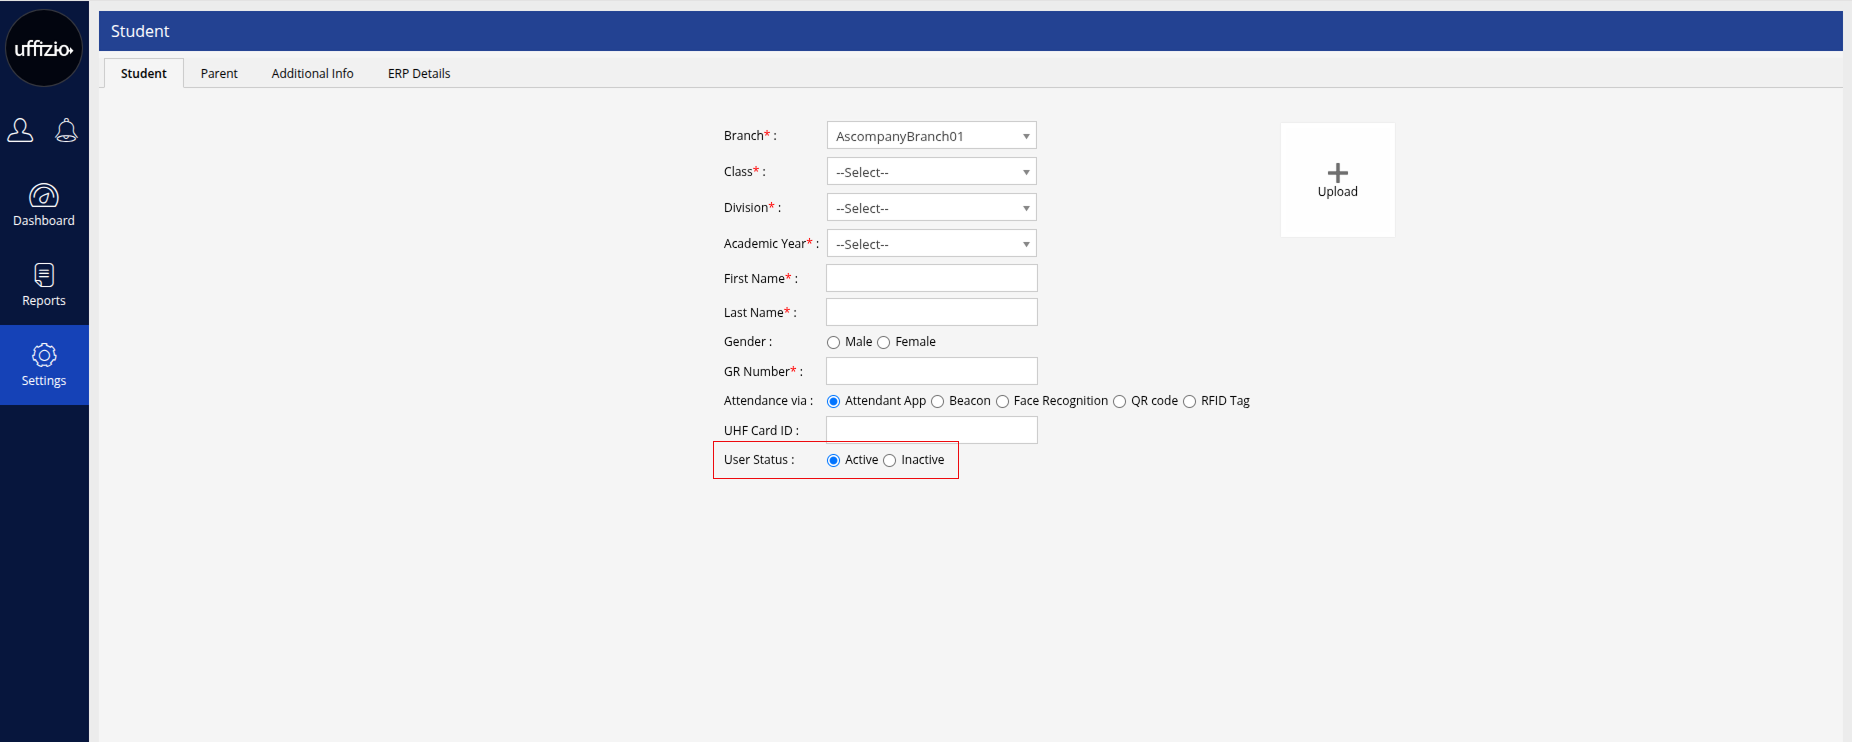Choose Face Recognition attendance method

(1002, 401)
